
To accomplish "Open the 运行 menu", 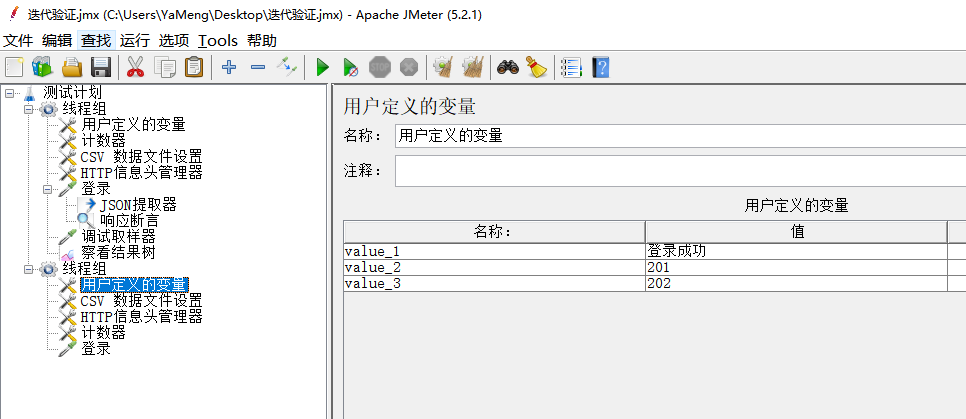I will click(x=135, y=41).
